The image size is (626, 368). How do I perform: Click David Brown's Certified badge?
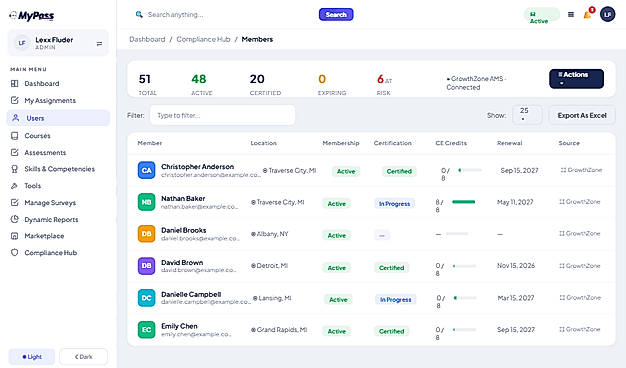(x=391, y=267)
